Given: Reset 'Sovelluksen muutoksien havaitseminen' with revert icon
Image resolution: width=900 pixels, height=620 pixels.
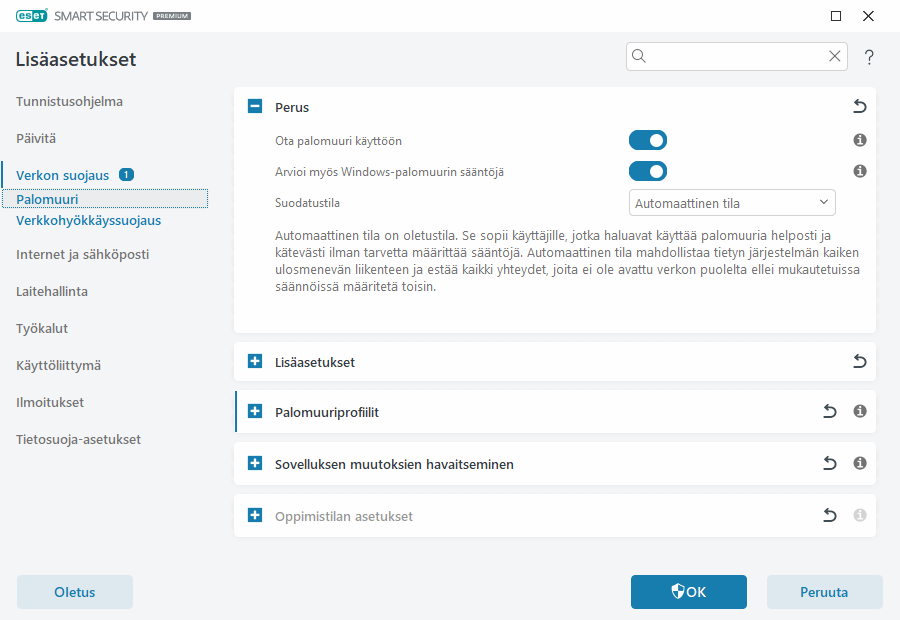Looking at the screenshot, I should point(829,463).
